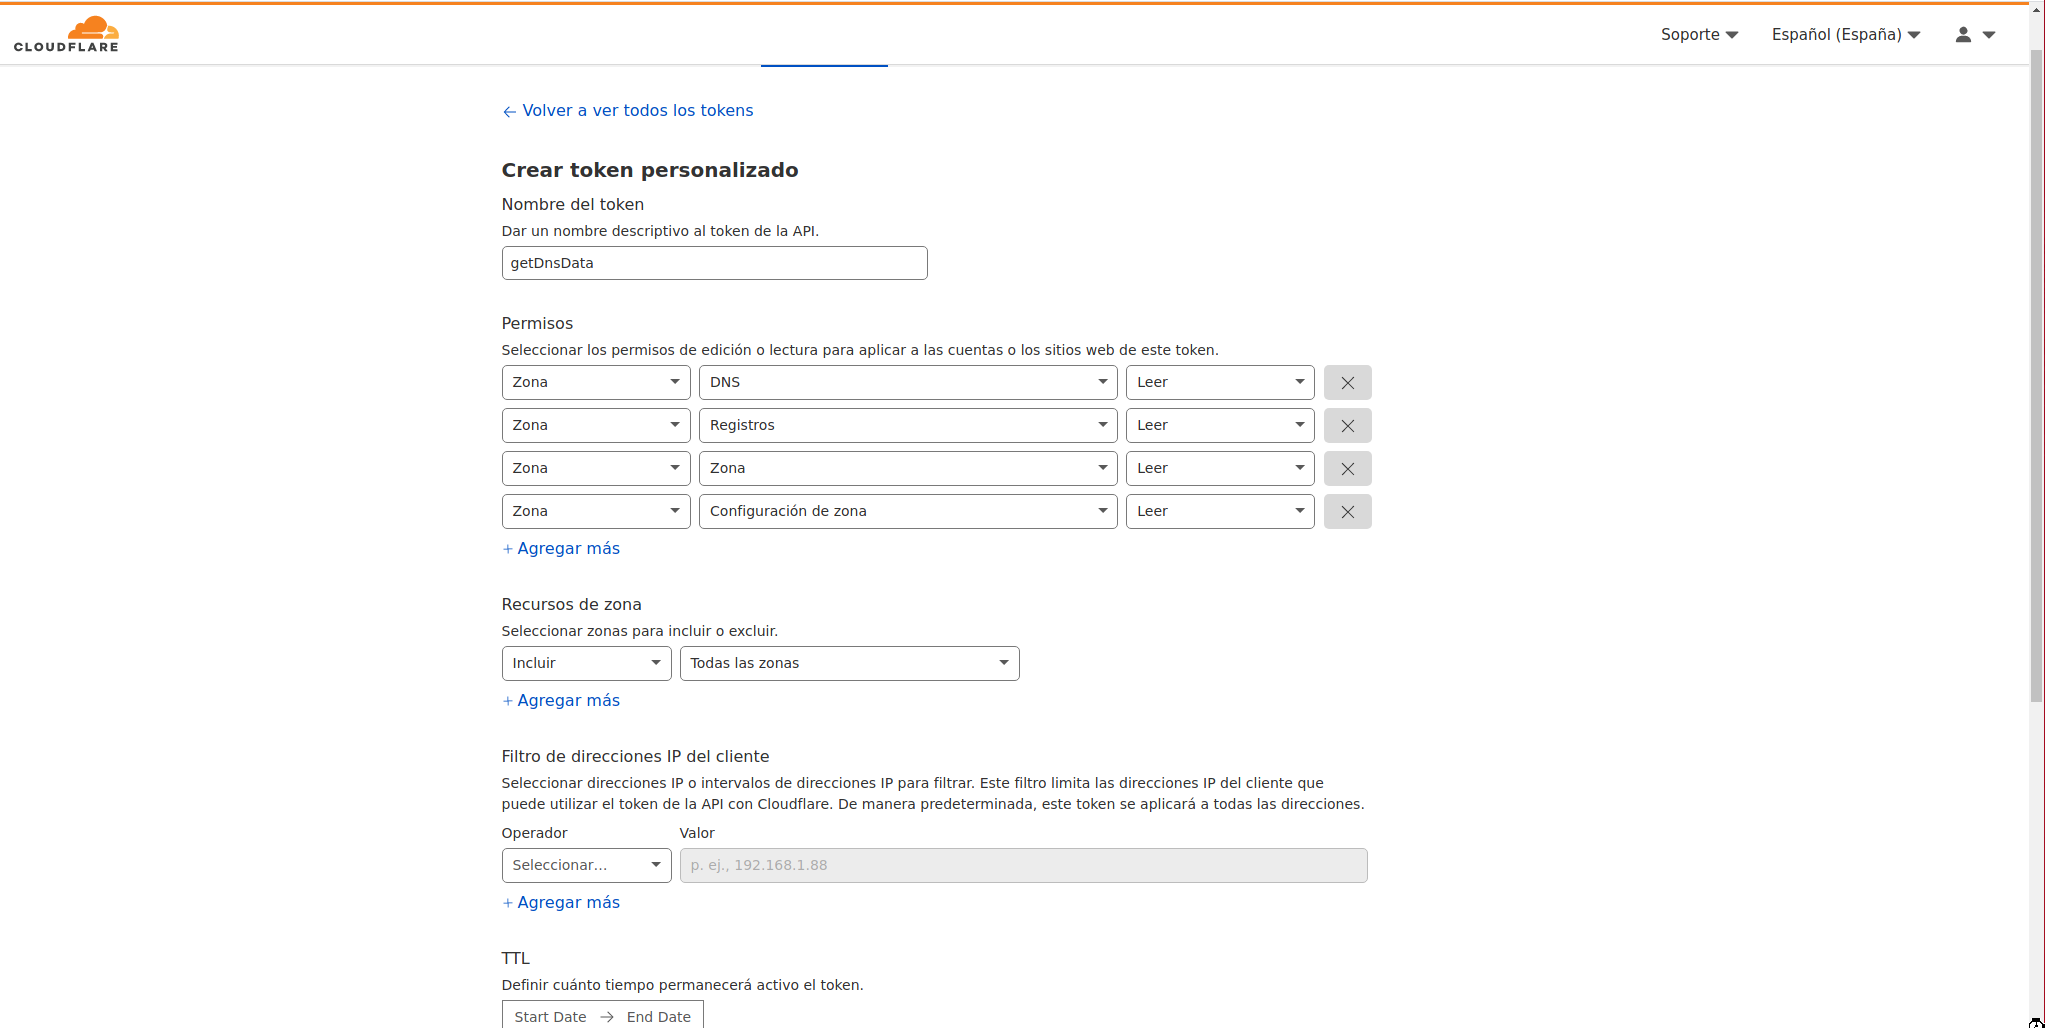Open the Español (España) language menu
The height and width of the screenshot is (1028, 2045).
(1845, 34)
